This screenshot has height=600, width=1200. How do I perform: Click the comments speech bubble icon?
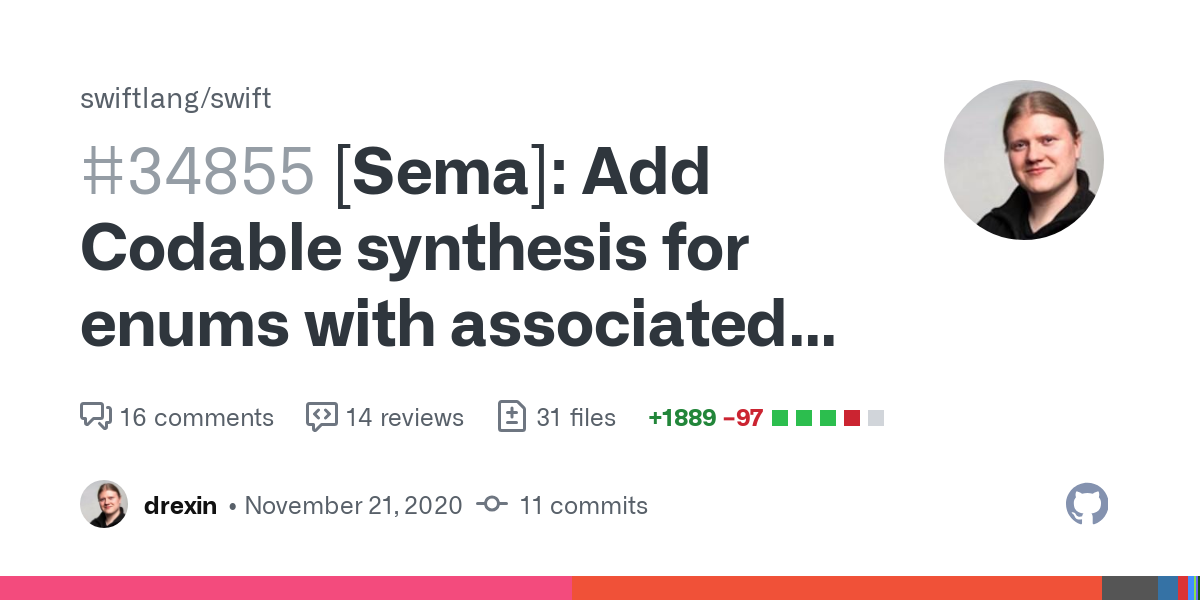coord(95,416)
